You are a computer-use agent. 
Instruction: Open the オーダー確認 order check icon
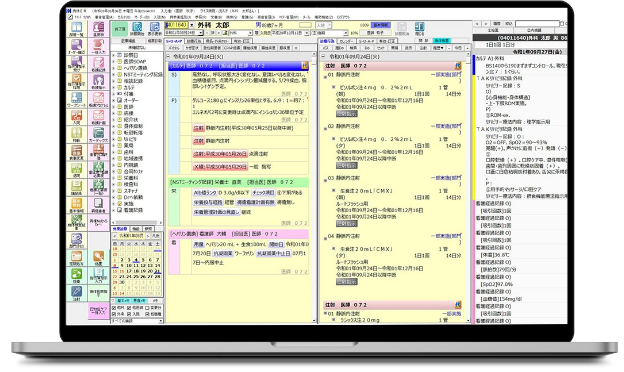point(76,46)
